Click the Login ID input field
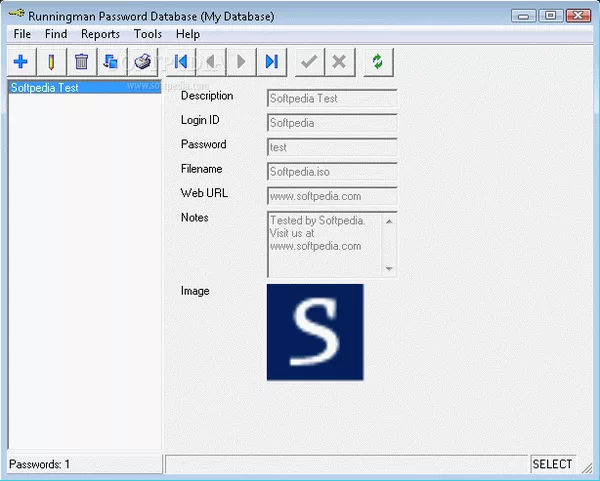Screen dimensions: 600x481 [x=332, y=123]
